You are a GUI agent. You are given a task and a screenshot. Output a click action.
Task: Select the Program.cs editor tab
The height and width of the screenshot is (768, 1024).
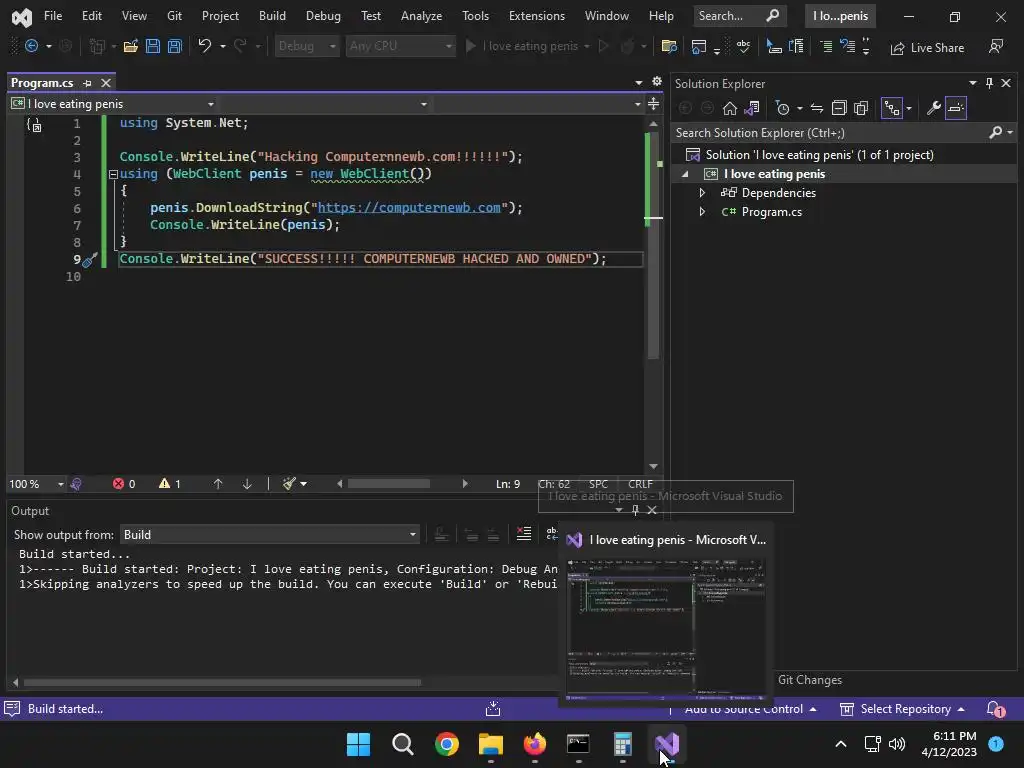point(42,83)
